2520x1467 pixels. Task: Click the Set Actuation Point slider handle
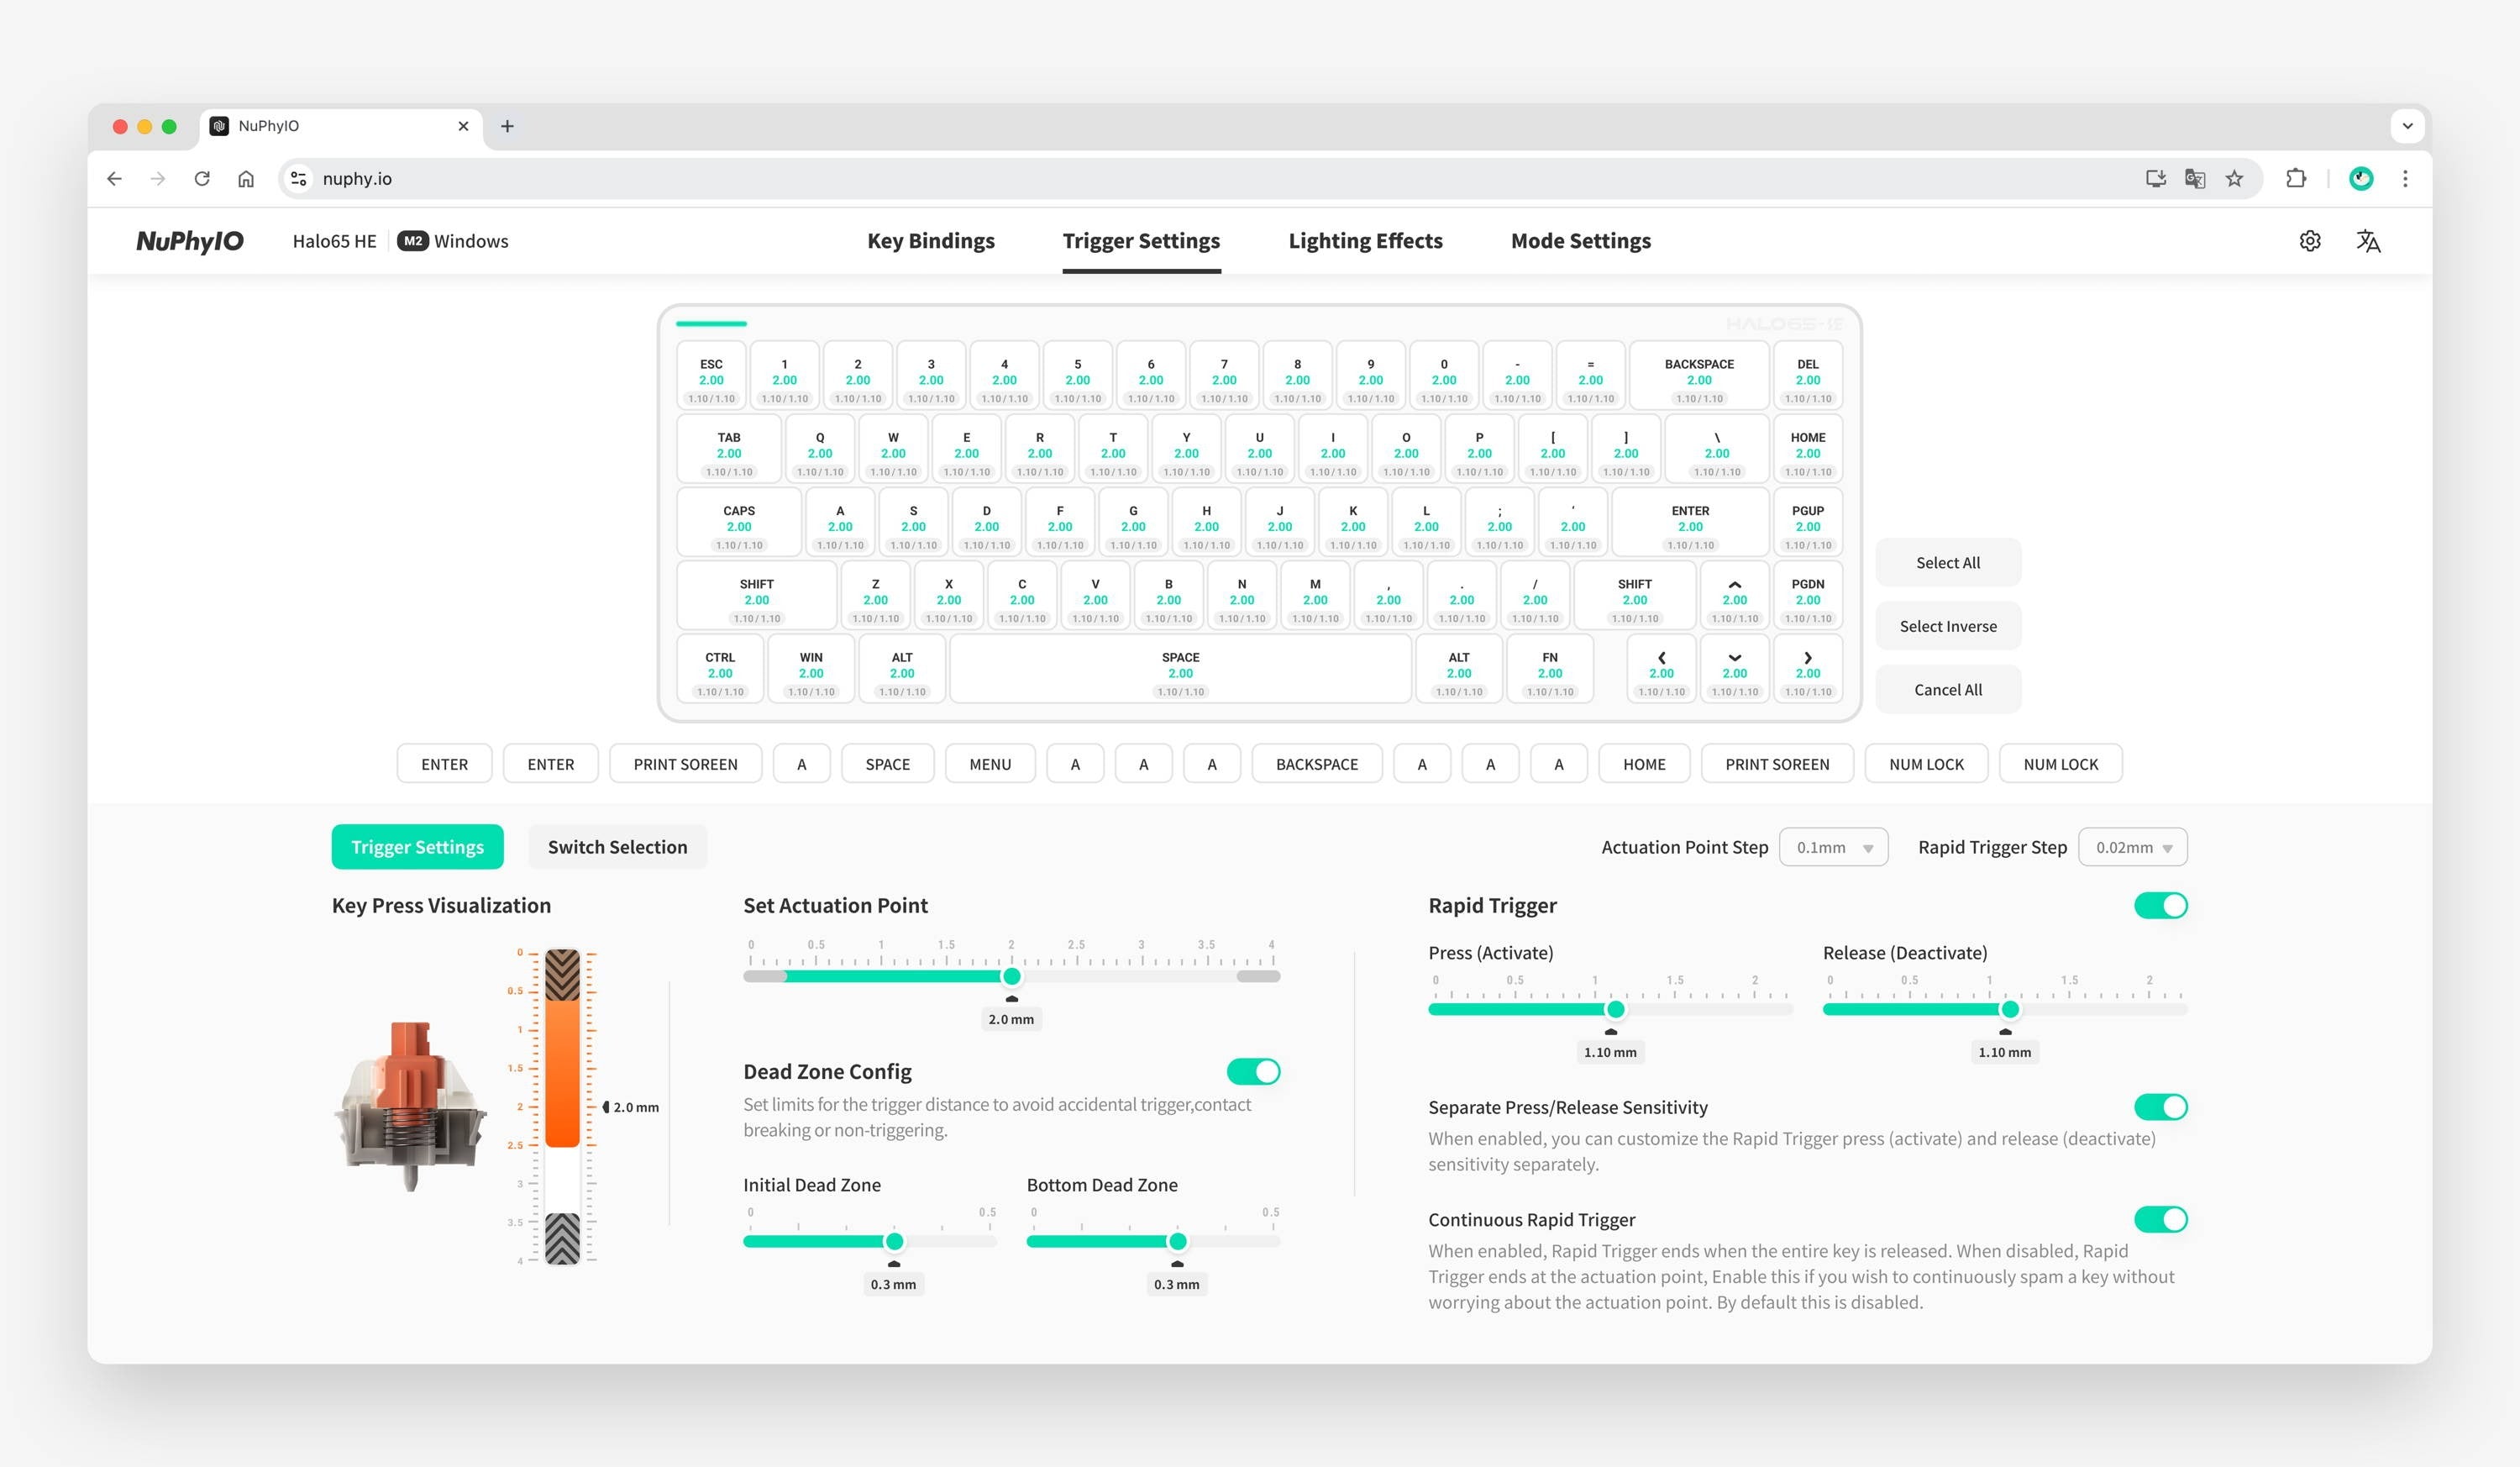[1012, 976]
